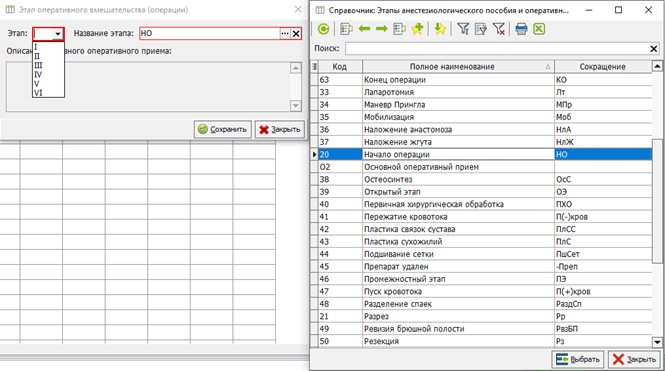The height and width of the screenshot is (371, 665).
Task: Select row Наложение анастомоза
Action: tap(481, 129)
